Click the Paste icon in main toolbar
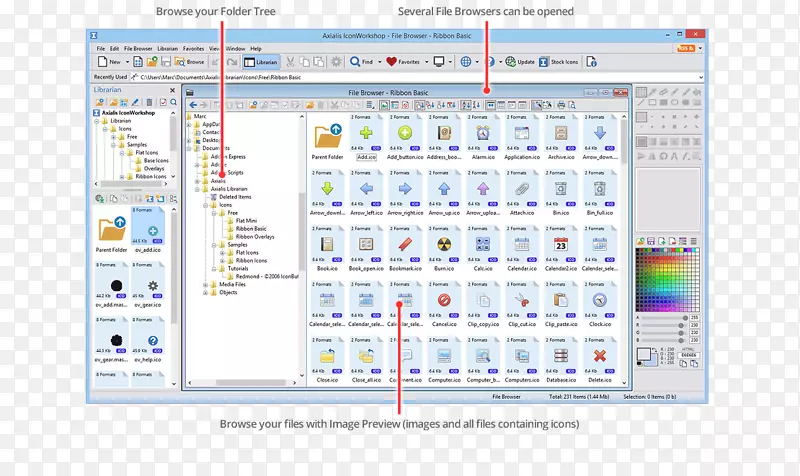The height and width of the screenshot is (476, 800). point(318,62)
